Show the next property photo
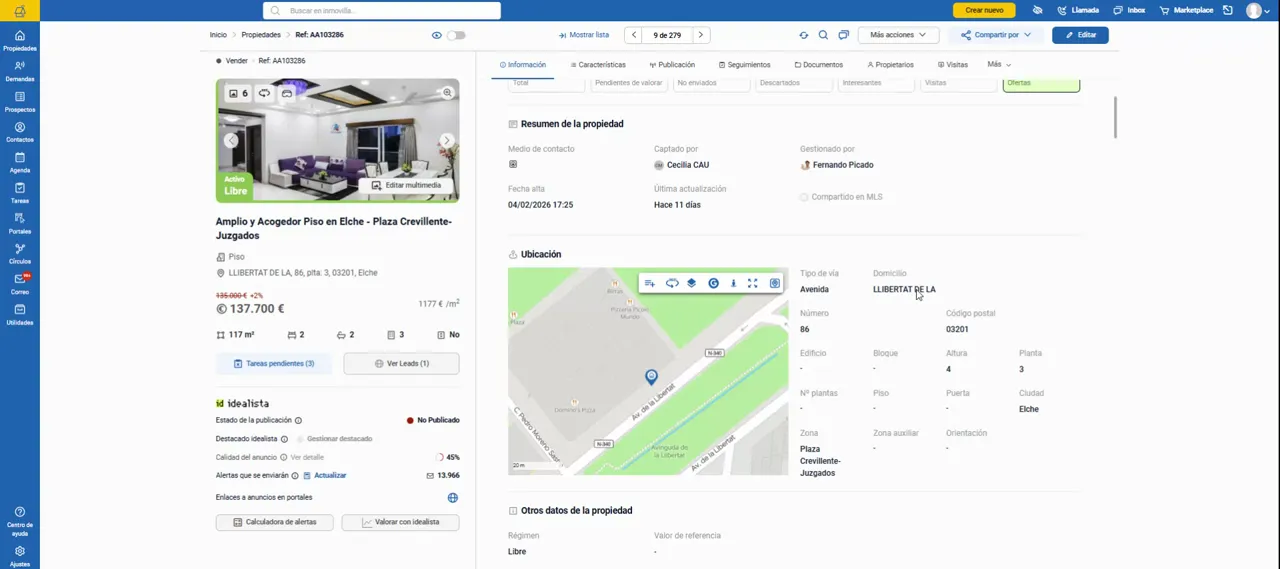This screenshot has width=1280, height=569. click(446, 141)
